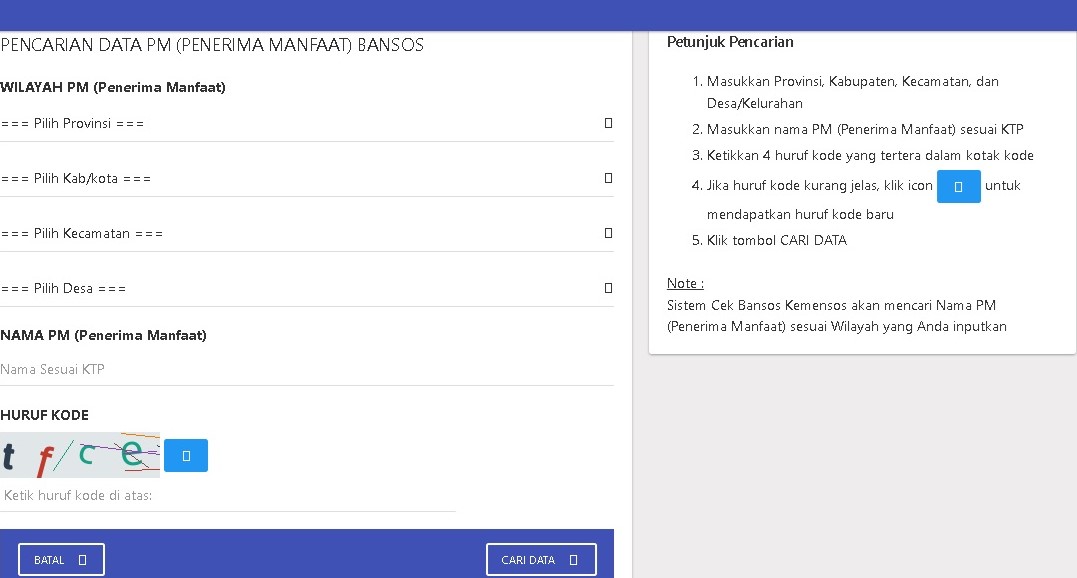Click the 'PENCARIAN DATA PM' page title
Viewport: 1077px width, 578px height.
[x=212, y=45]
